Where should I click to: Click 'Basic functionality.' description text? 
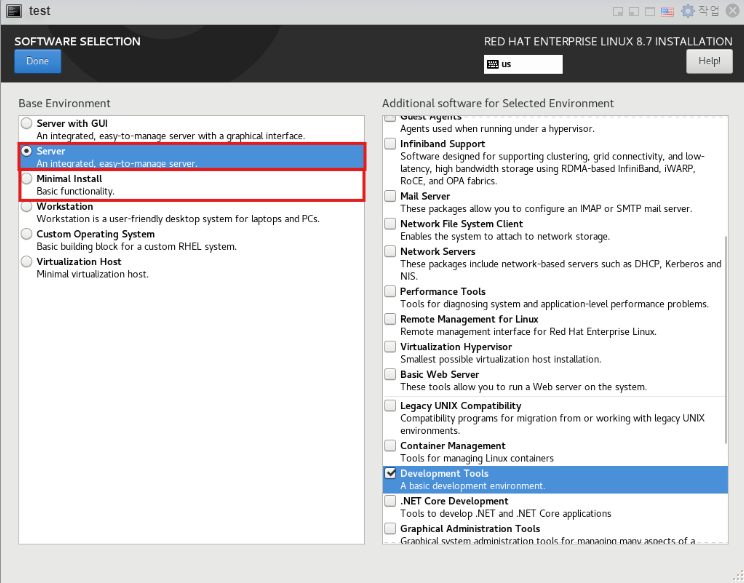(x=75, y=192)
